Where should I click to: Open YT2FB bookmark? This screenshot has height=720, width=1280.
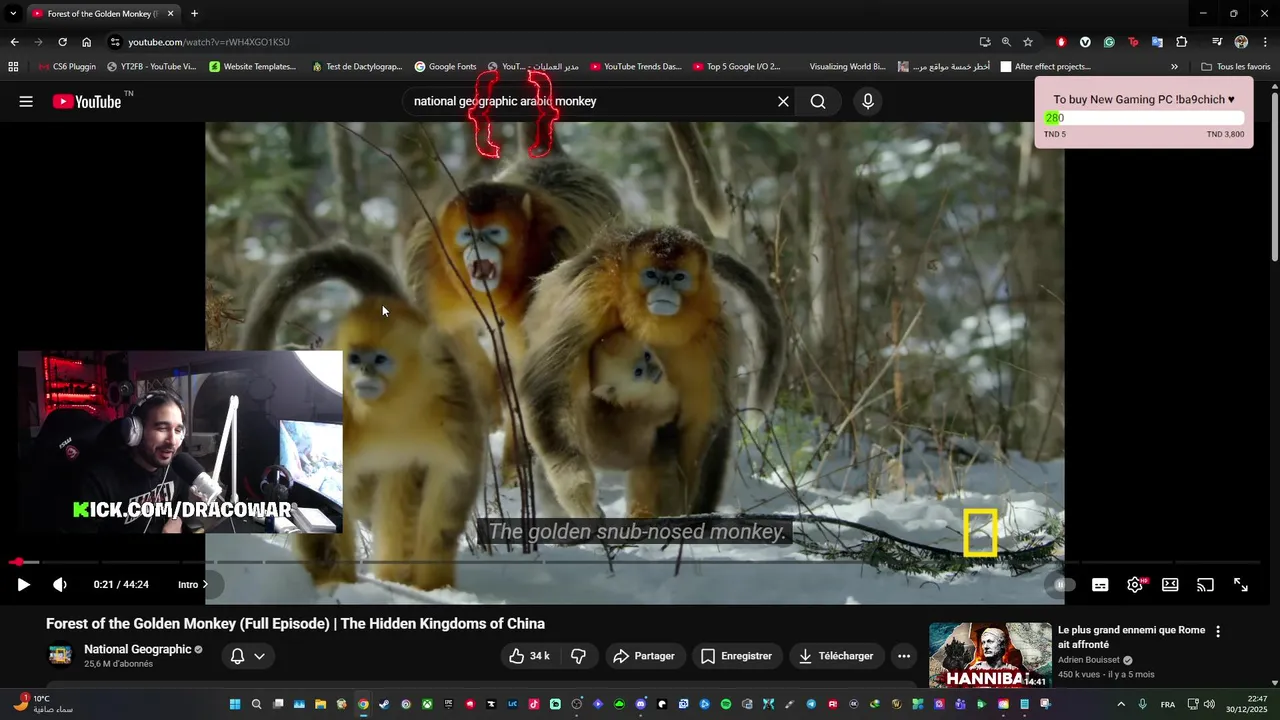click(x=151, y=67)
